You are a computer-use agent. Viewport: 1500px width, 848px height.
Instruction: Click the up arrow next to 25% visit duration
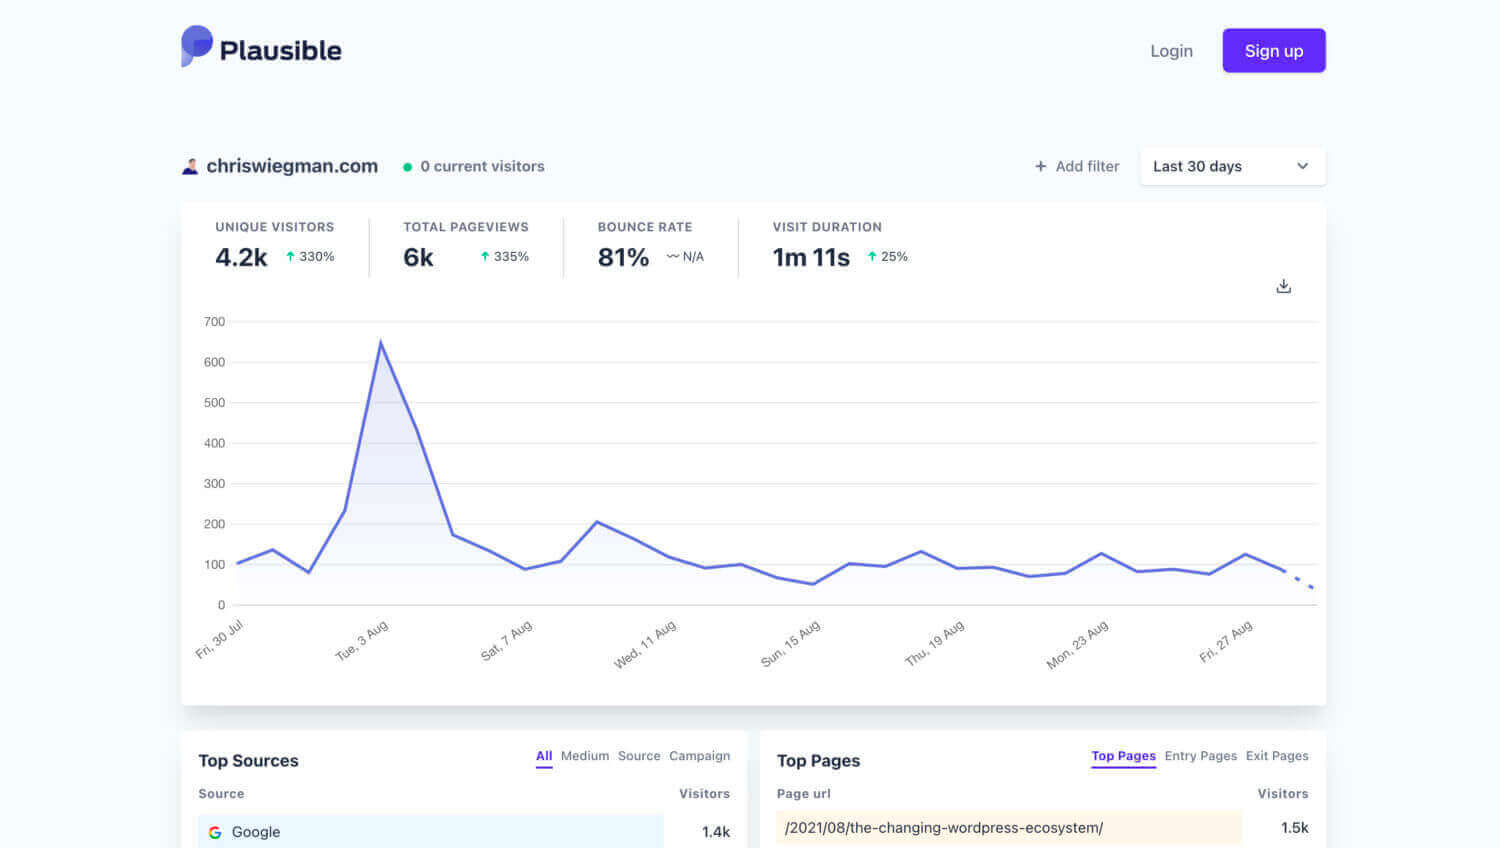pos(872,257)
